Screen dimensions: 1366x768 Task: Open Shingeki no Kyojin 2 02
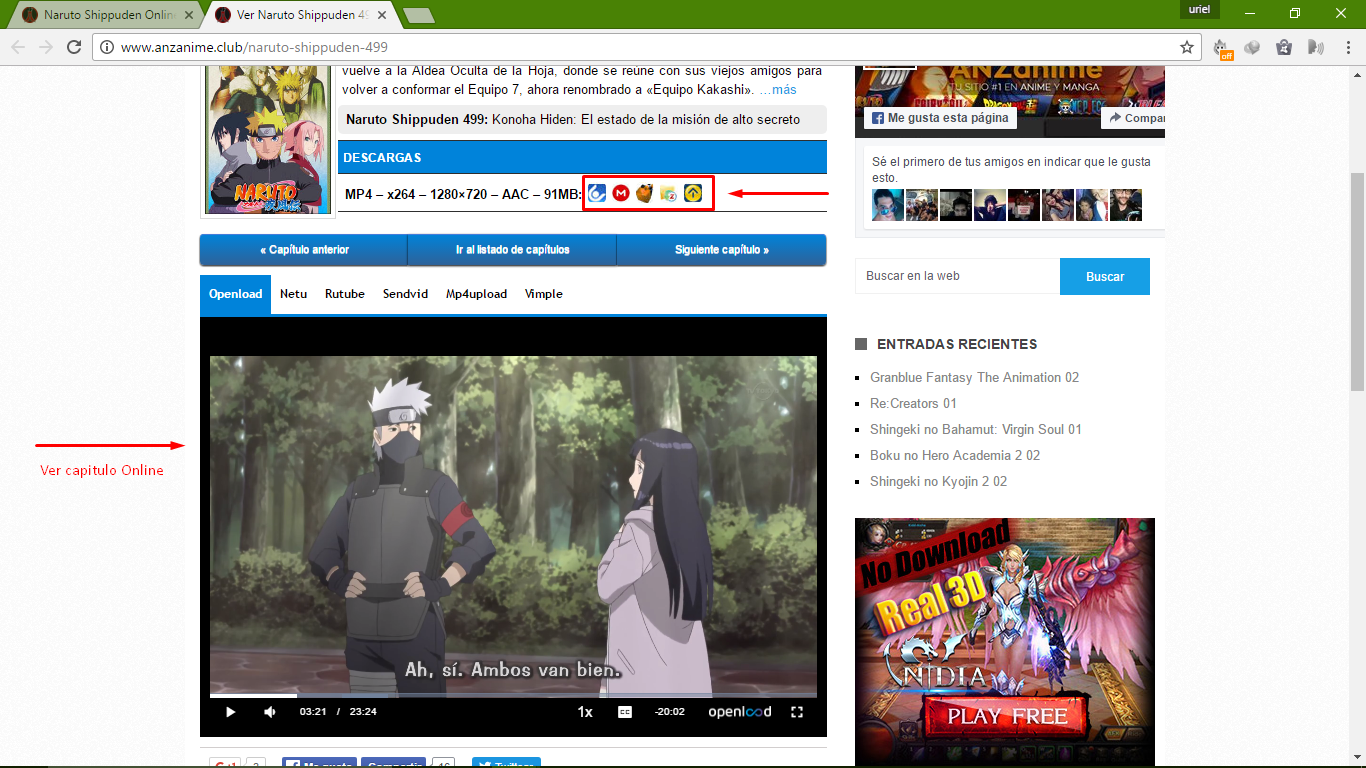pos(938,481)
